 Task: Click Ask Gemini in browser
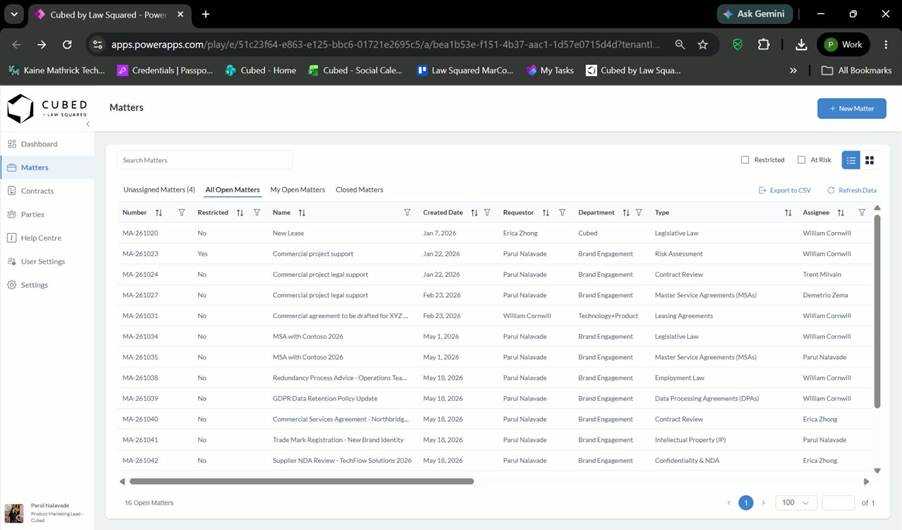coord(754,14)
